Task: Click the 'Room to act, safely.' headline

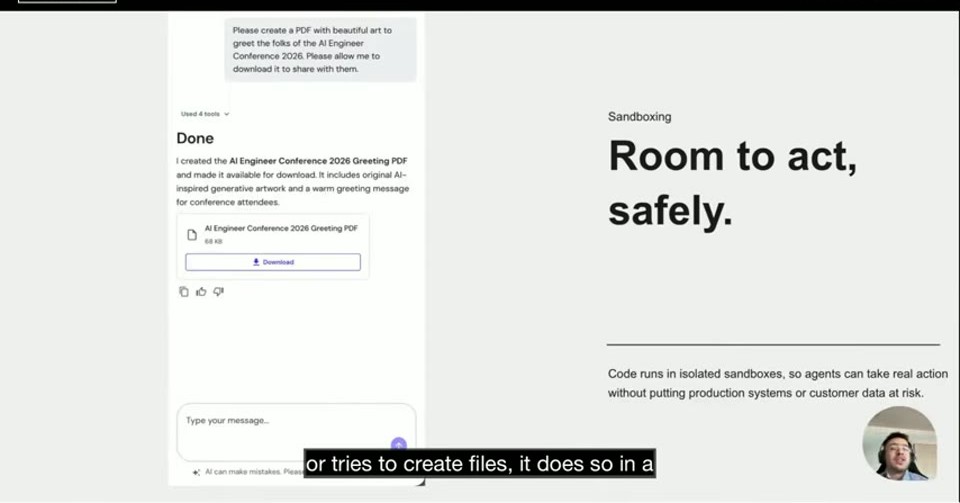Action: pyautogui.click(x=732, y=183)
